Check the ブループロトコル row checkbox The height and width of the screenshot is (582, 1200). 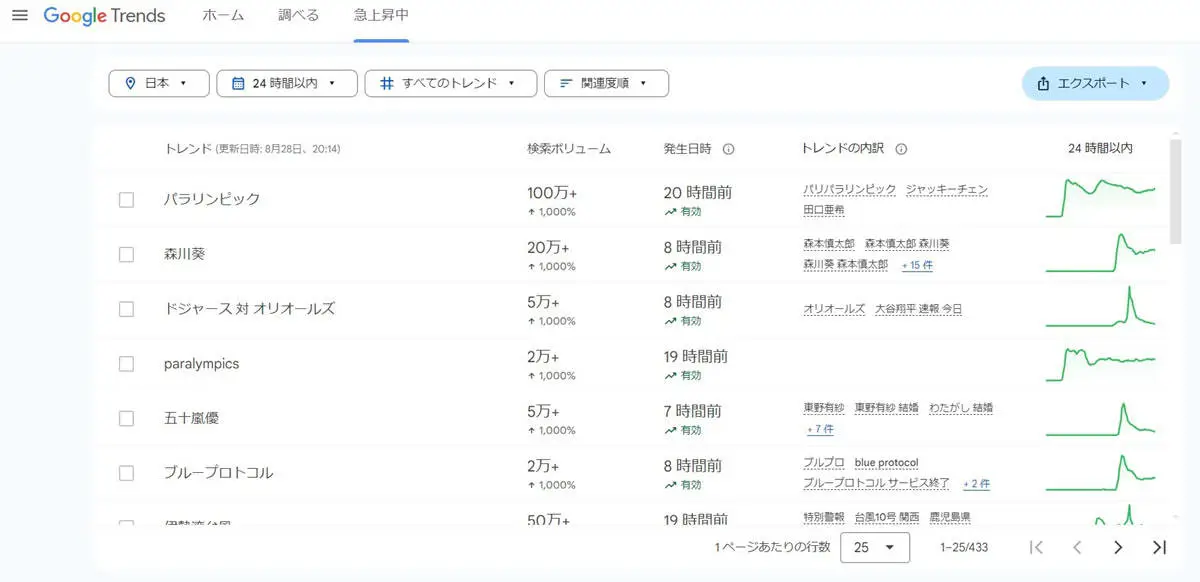point(126,473)
